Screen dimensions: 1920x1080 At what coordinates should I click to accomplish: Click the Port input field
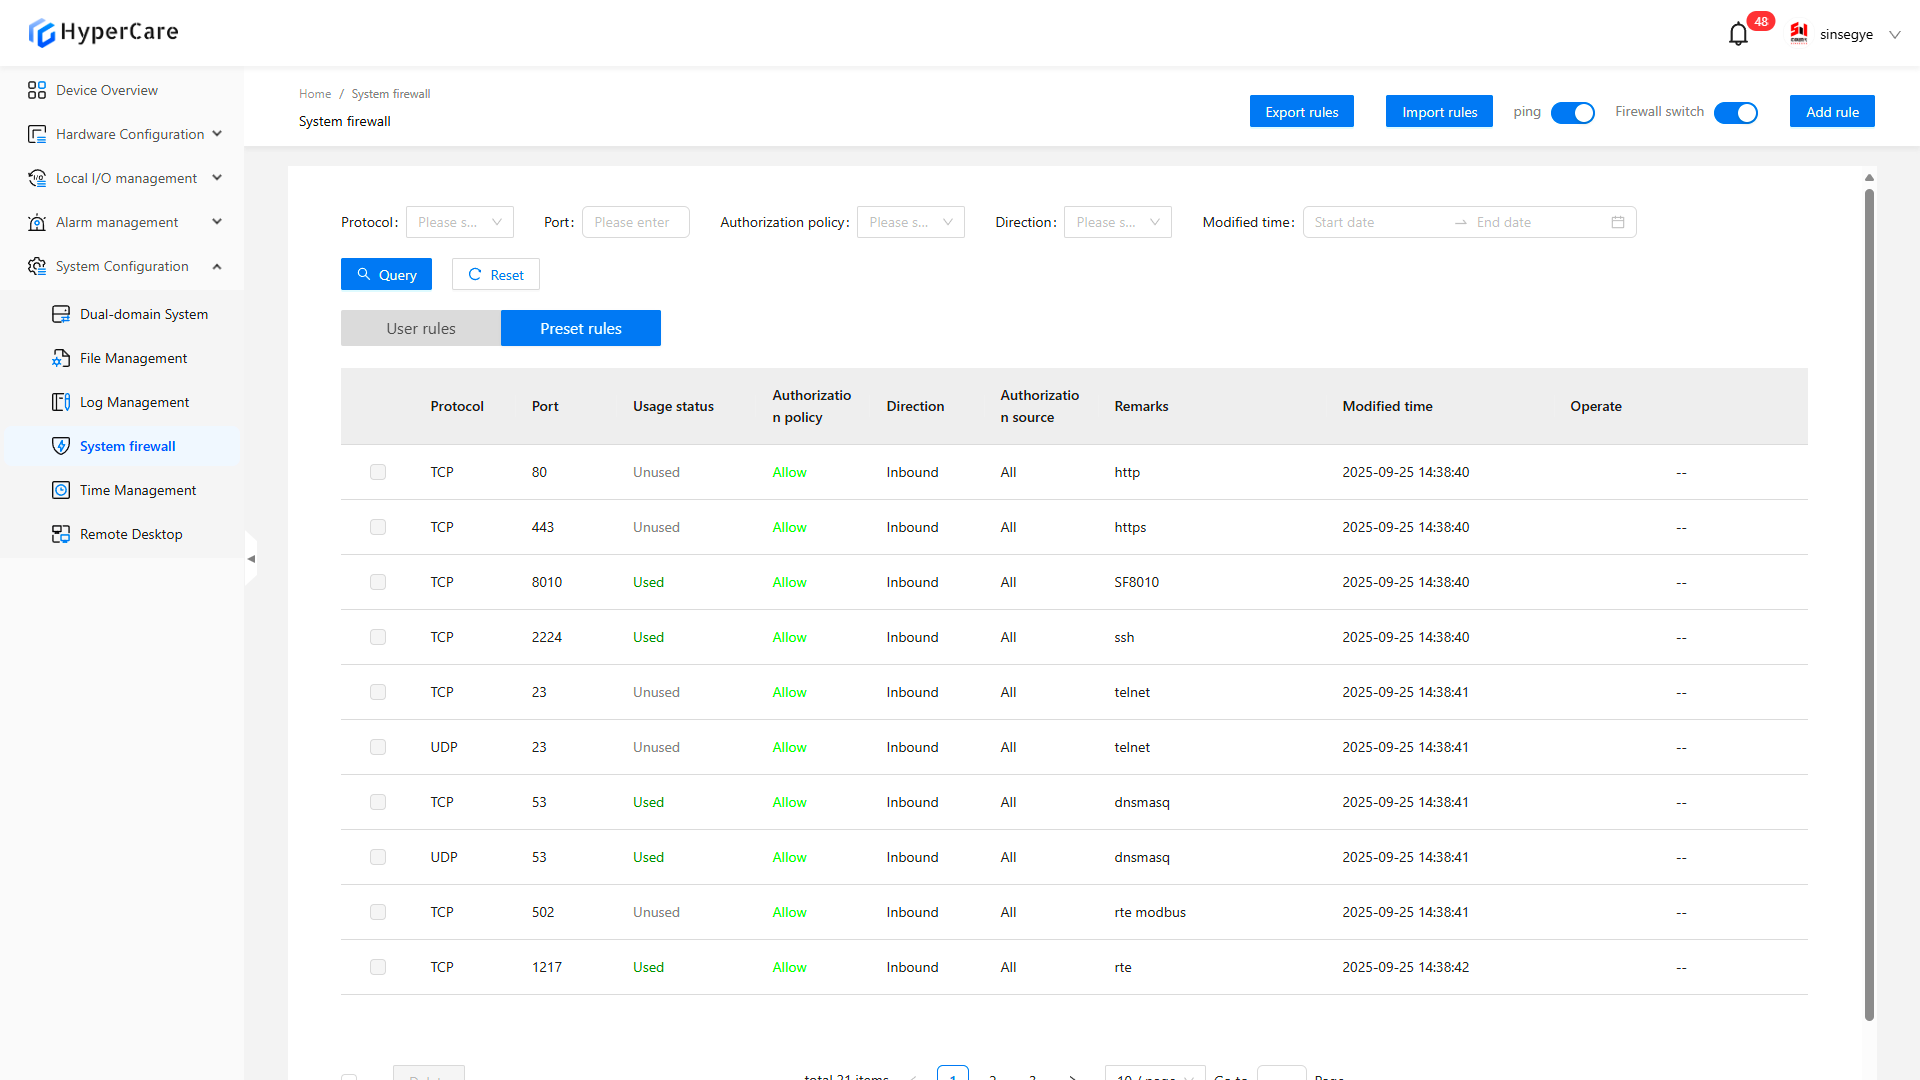coord(635,222)
